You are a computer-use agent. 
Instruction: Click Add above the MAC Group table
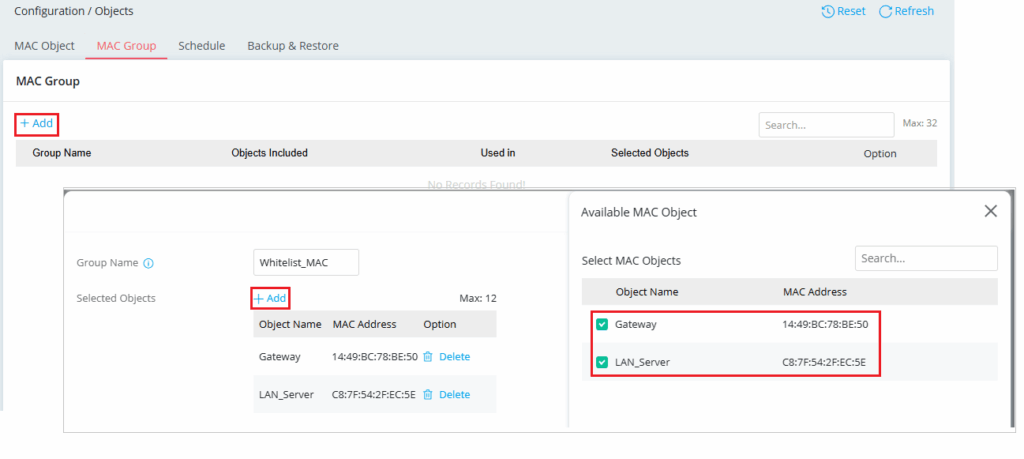37,123
